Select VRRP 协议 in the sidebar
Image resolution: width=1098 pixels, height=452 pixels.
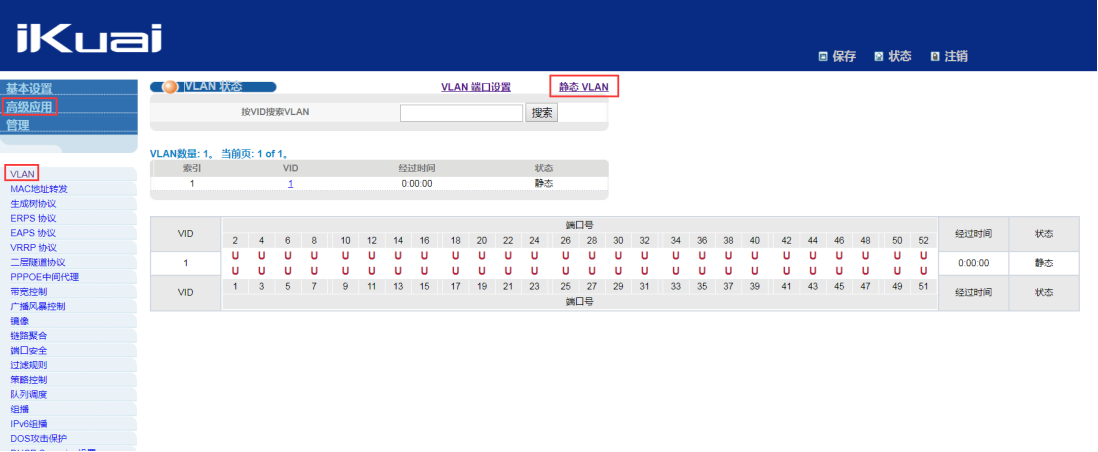coord(34,247)
